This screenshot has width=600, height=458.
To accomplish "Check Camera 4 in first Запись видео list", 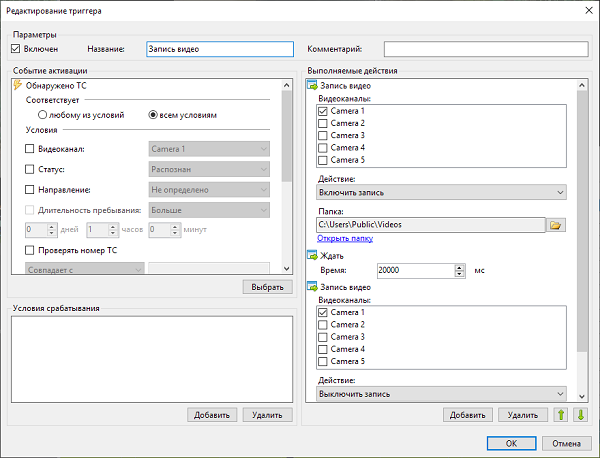I will pos(323,148).
